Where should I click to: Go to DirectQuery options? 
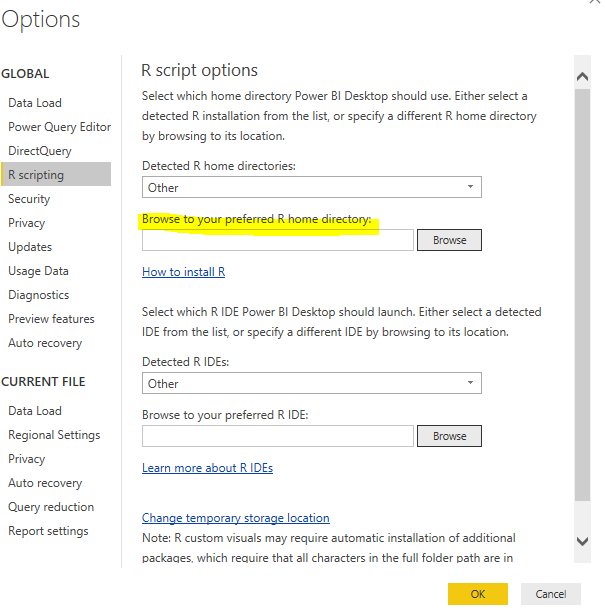(40, 151)
